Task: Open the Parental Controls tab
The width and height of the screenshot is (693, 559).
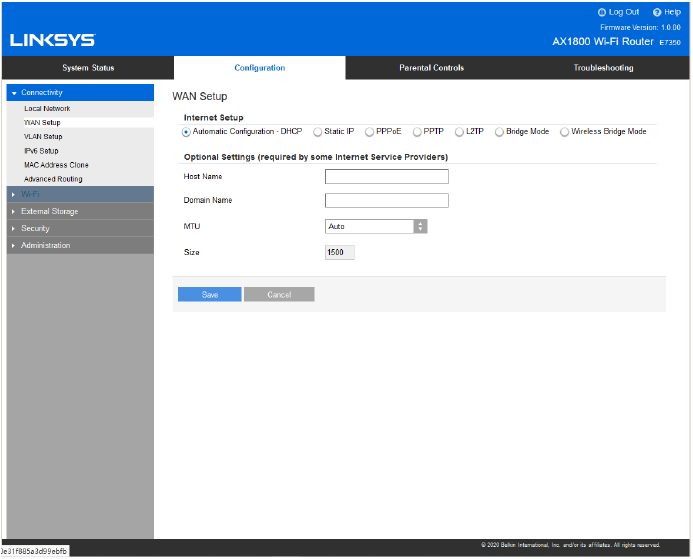Action: (x=432, y=68)
